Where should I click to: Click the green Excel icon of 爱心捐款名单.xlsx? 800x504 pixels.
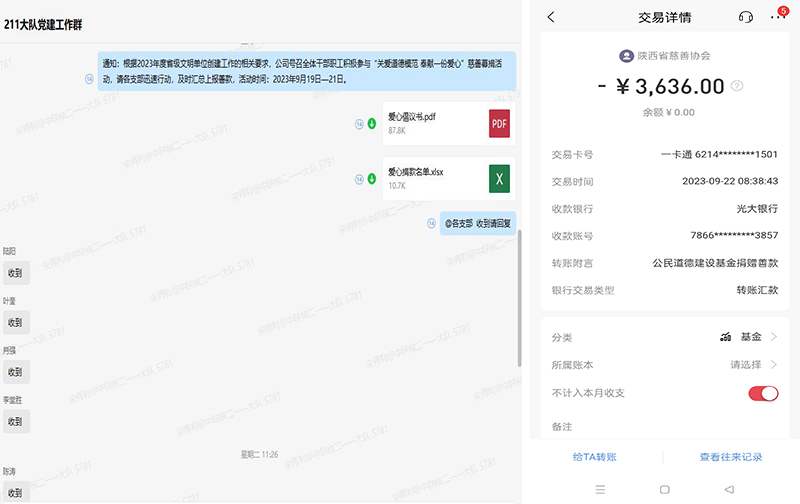[499, 178]
